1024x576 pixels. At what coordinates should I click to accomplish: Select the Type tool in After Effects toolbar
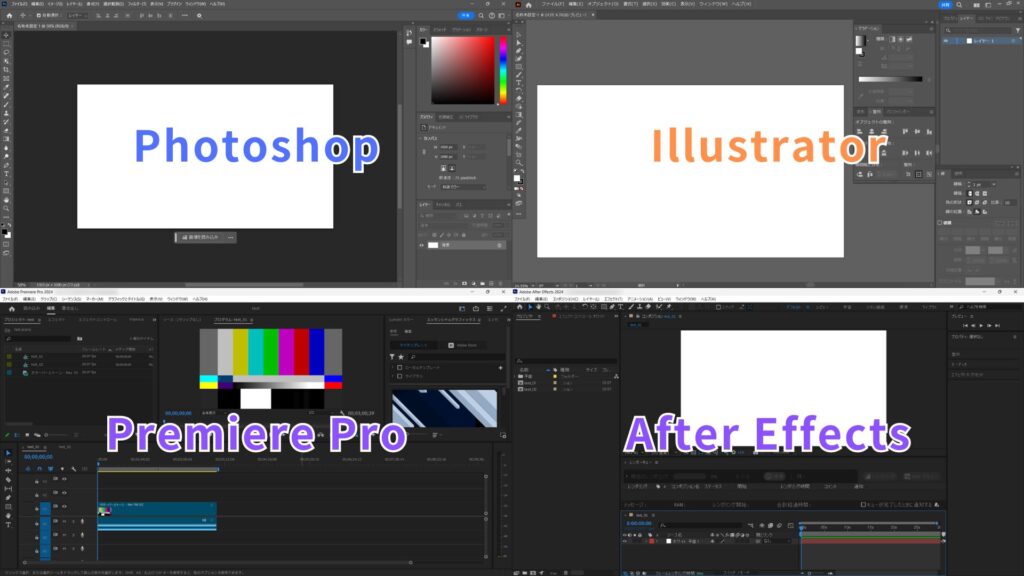point(620,307)
